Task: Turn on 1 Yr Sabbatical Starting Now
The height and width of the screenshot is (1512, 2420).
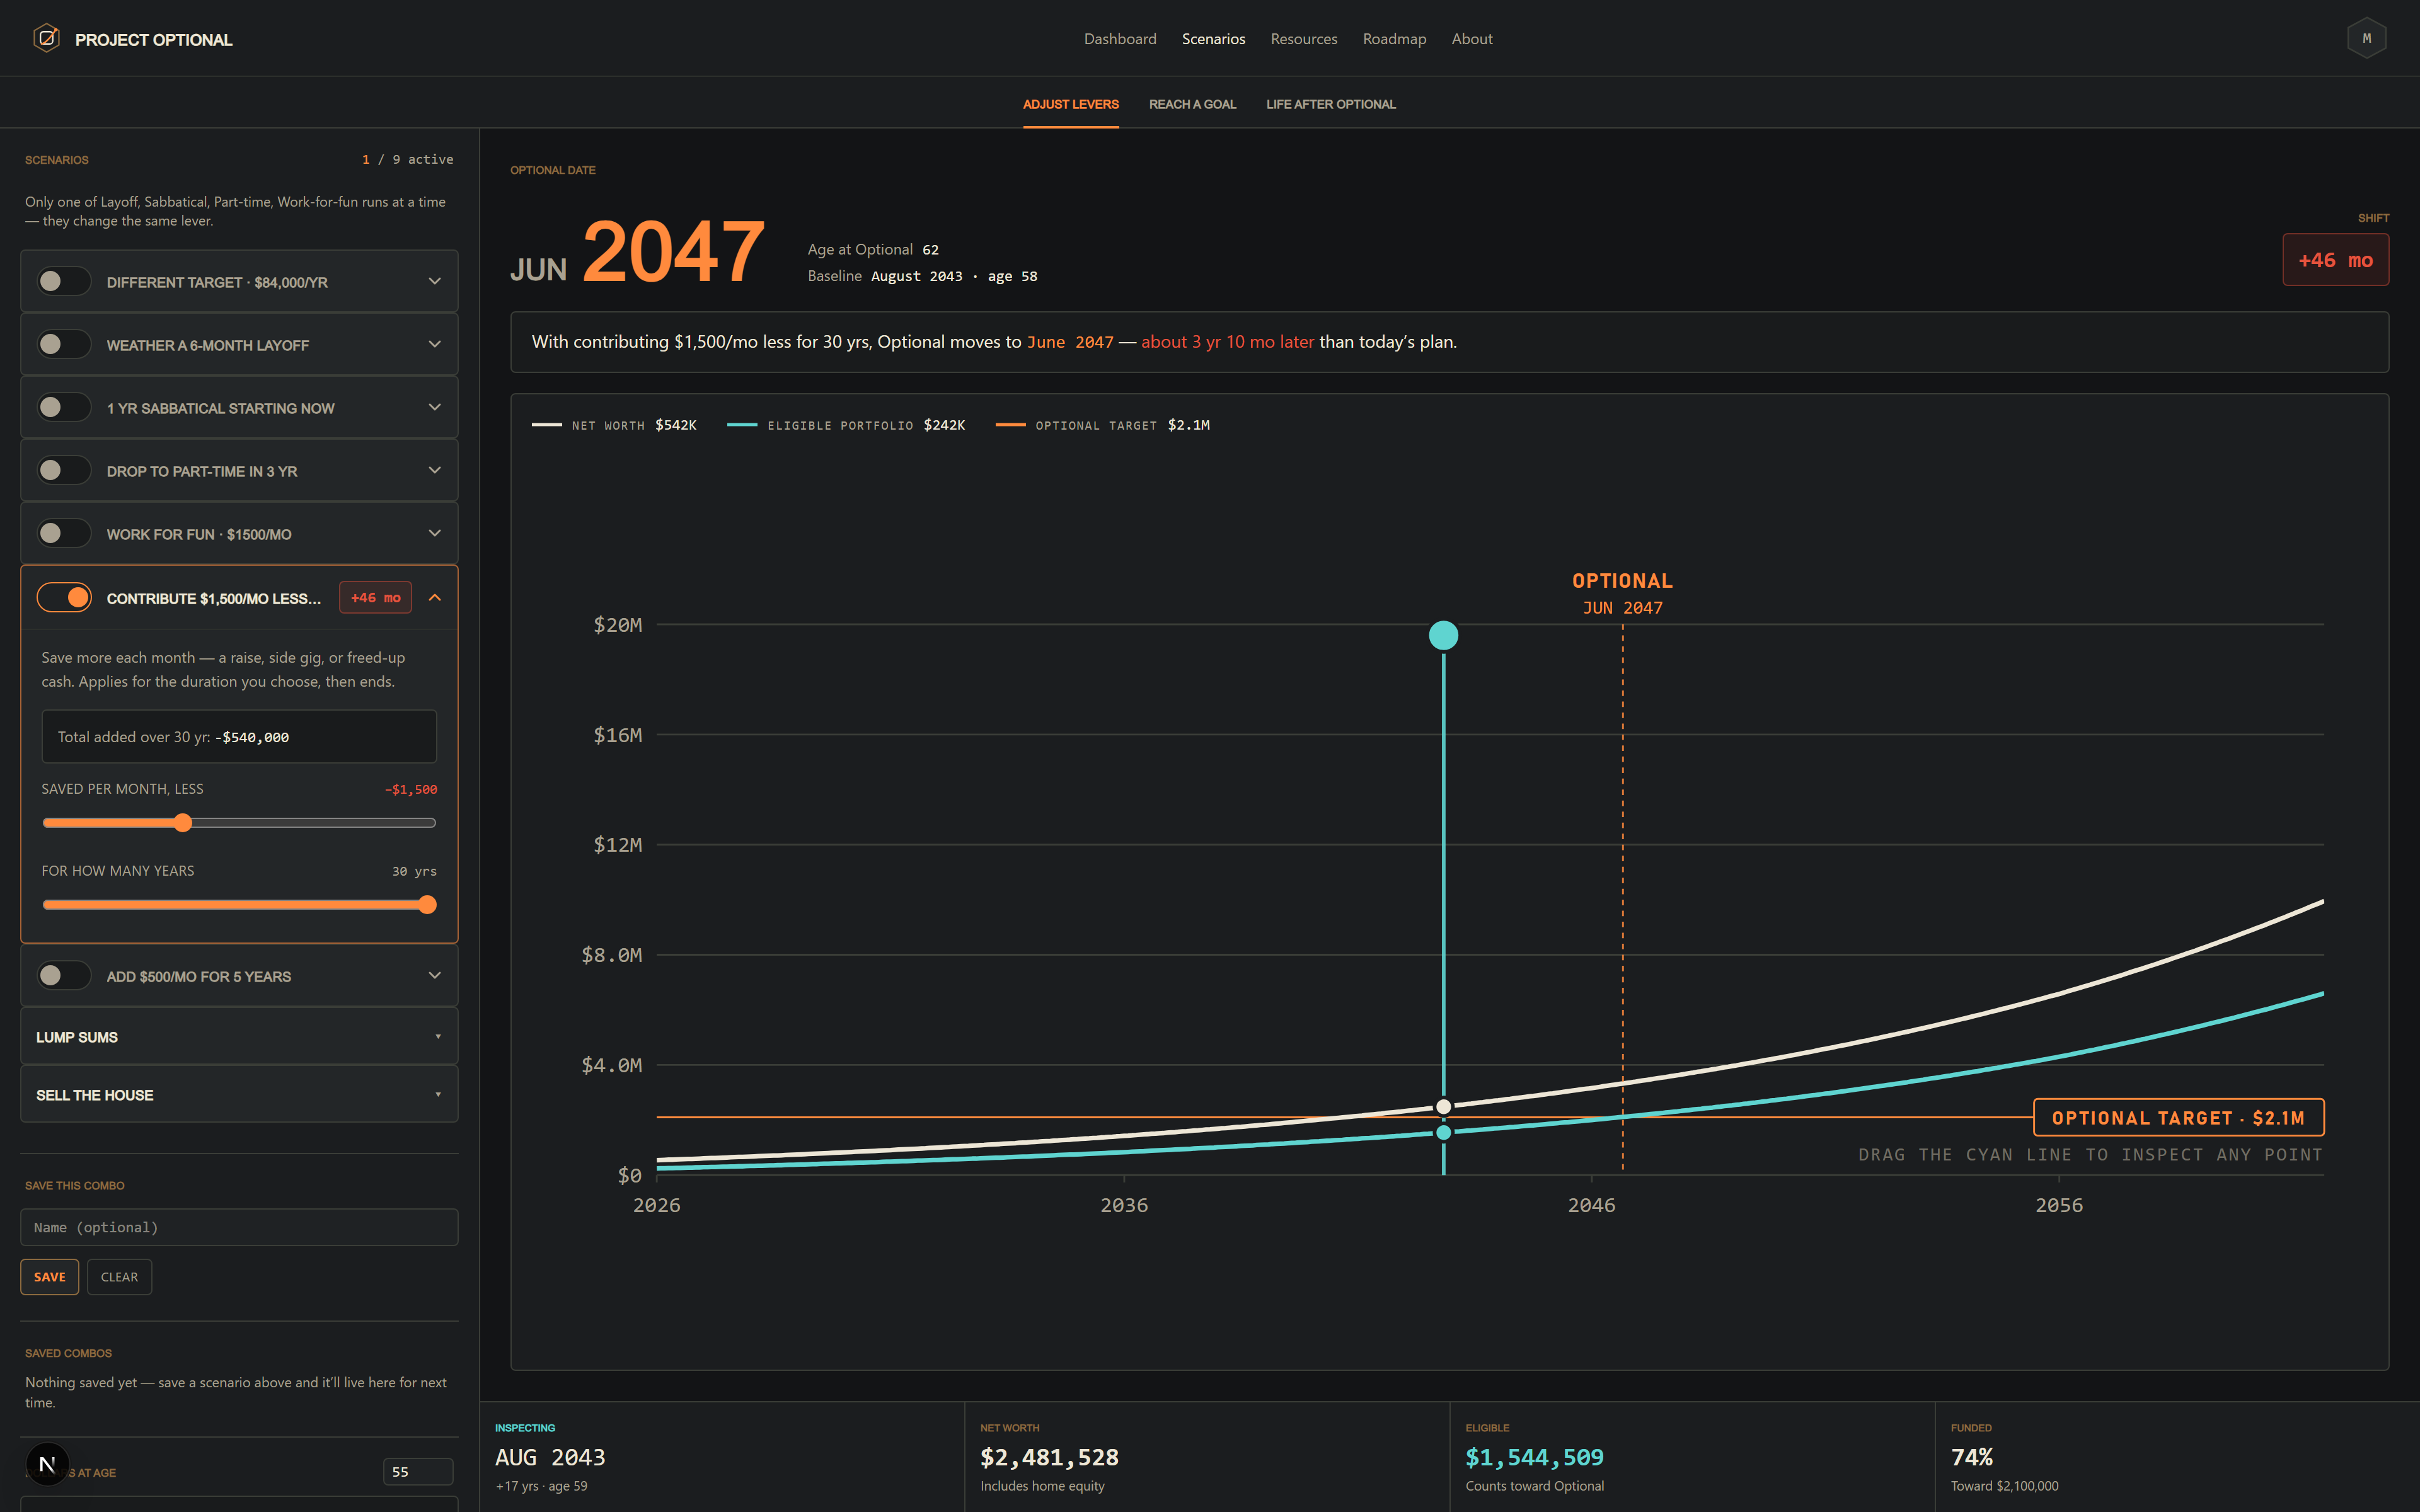Action: (x=64, y=408)
